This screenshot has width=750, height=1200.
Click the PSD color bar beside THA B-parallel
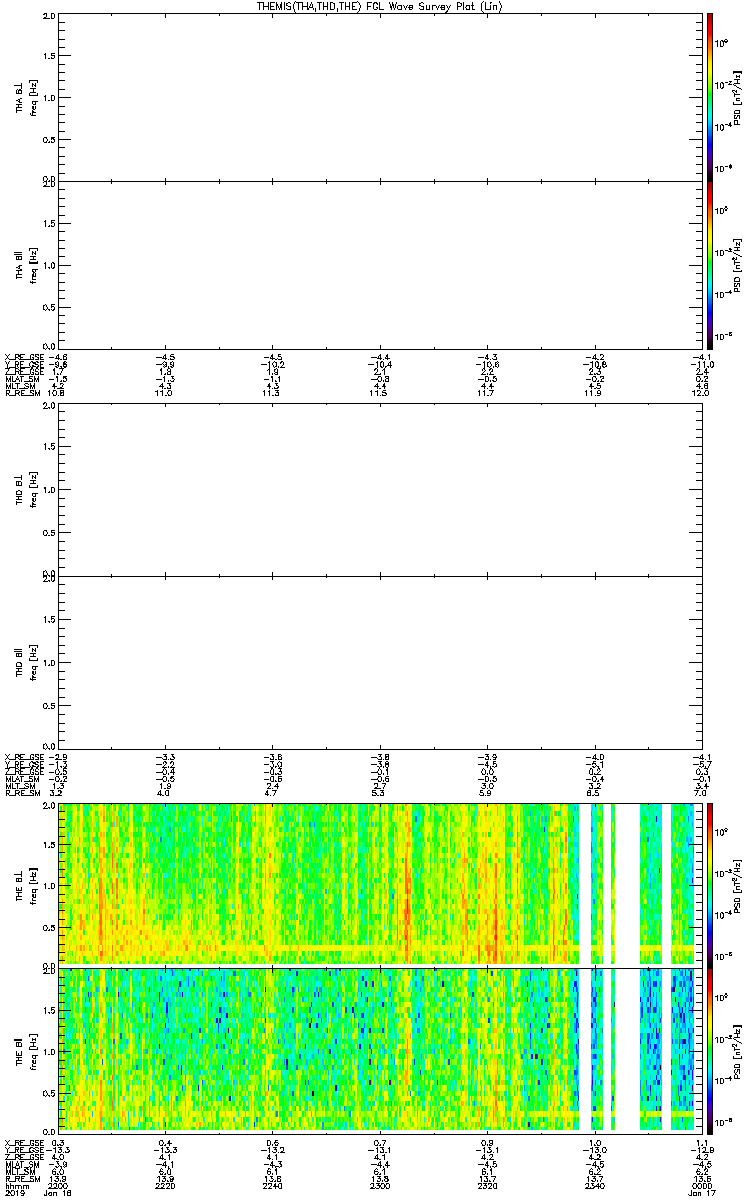point(710,264)
